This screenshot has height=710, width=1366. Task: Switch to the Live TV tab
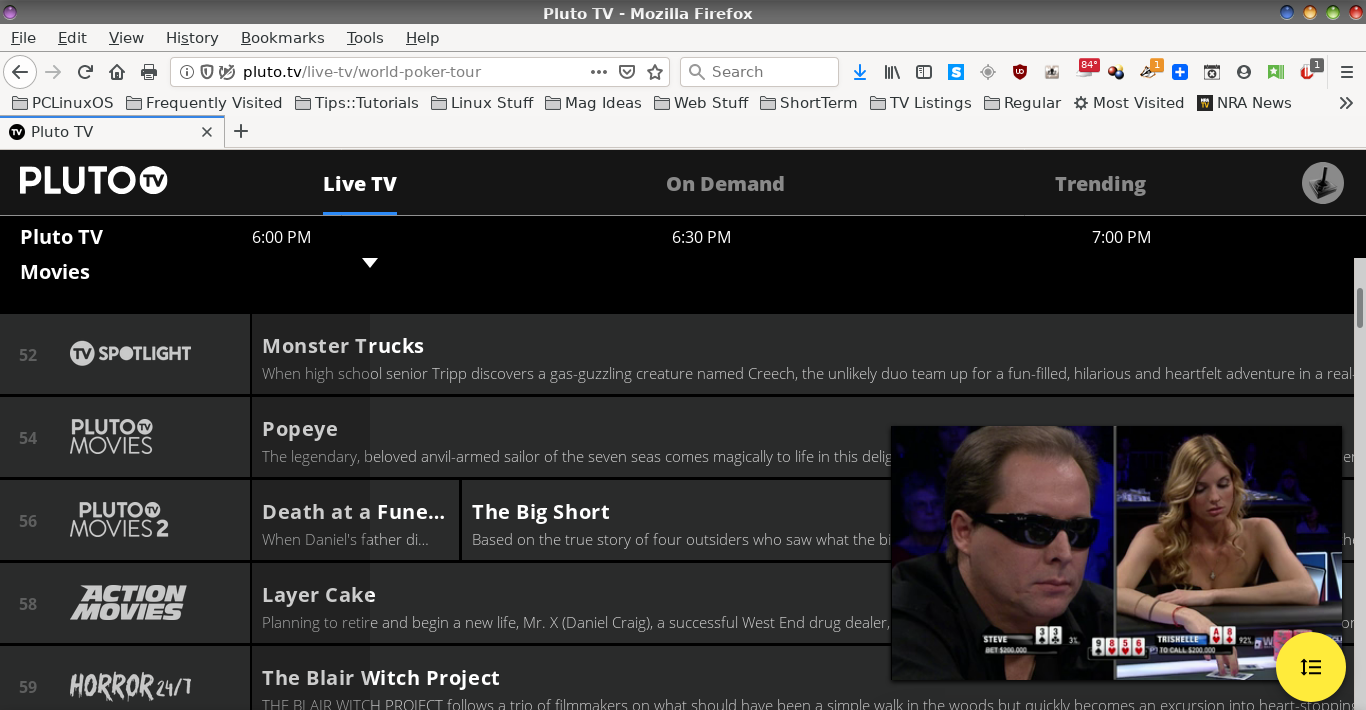click(360, 184)
